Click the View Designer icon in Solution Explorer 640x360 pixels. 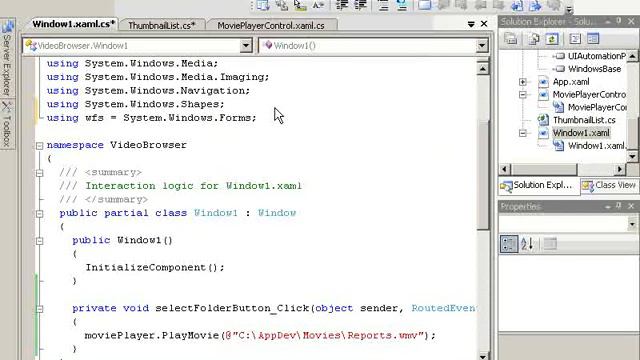tap(593, 39)
